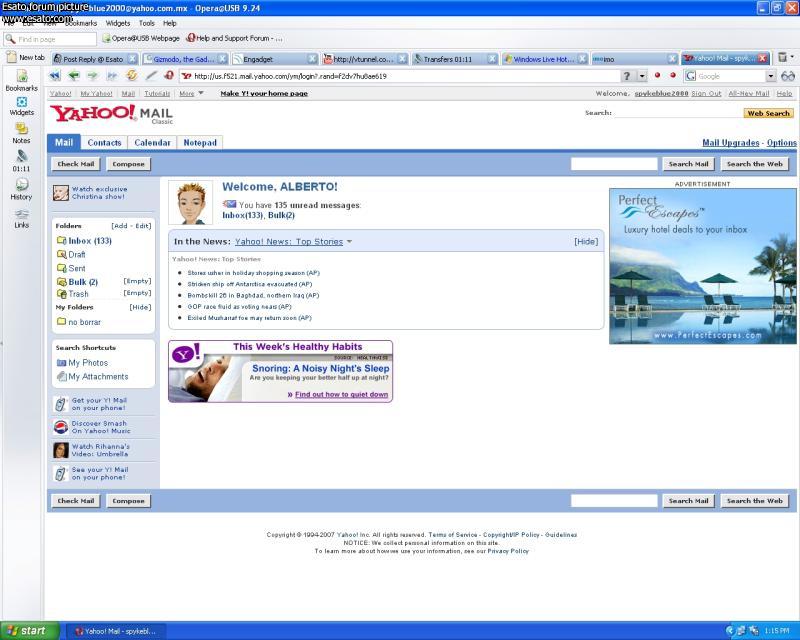Reload the page with the Reload icon
The height and width of the screenshot is (640, 800).
pos(132,76)
